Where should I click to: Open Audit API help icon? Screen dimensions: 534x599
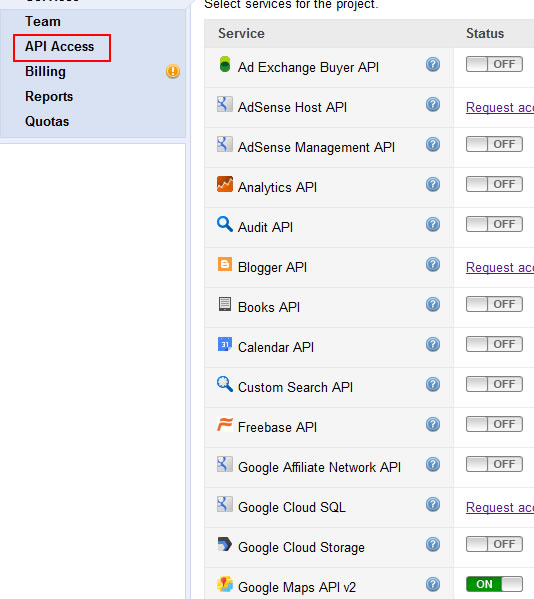[433, 224]
